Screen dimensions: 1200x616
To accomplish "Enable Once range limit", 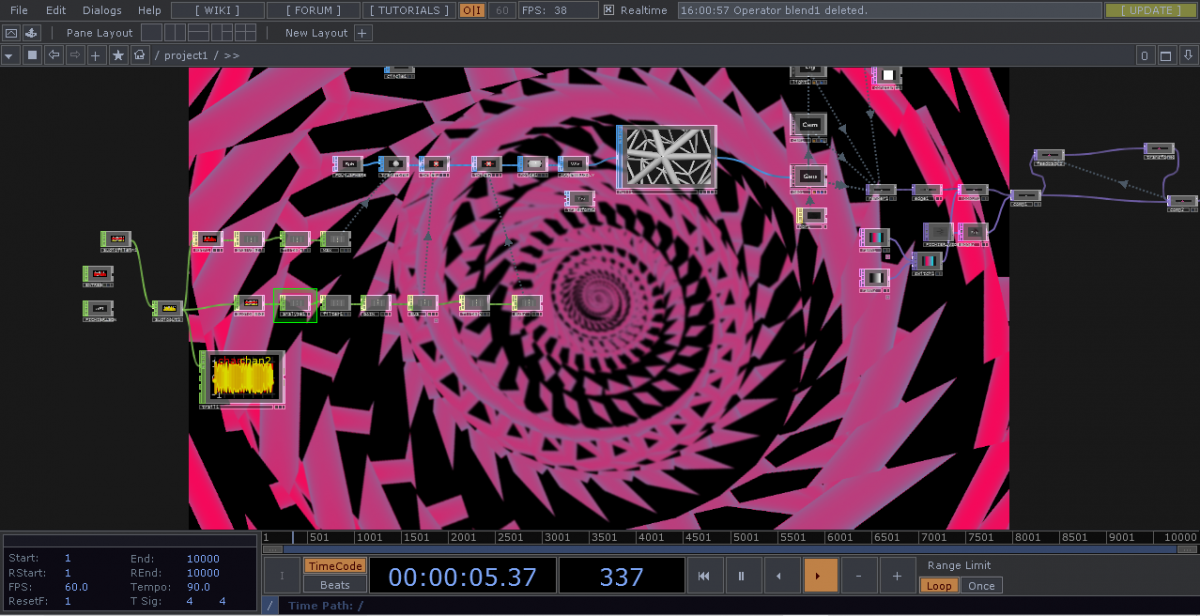I will 982,586.
